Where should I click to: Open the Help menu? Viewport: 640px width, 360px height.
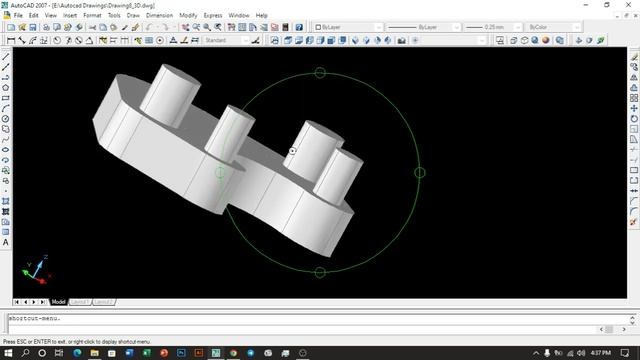[x=262, y=15]
